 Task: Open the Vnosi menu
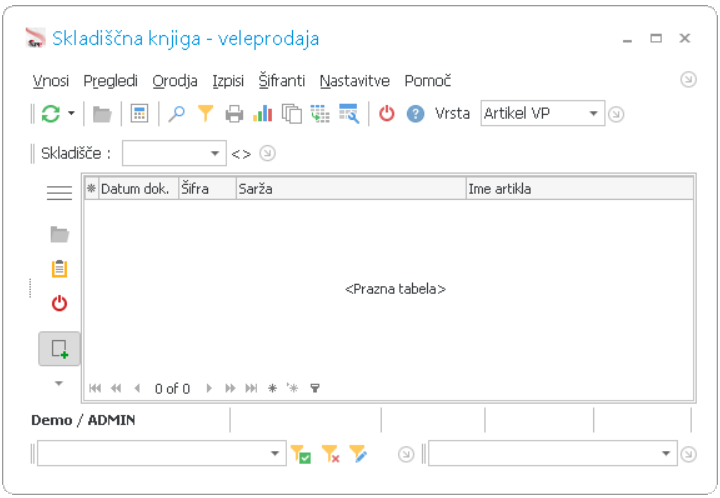[51, 81]
